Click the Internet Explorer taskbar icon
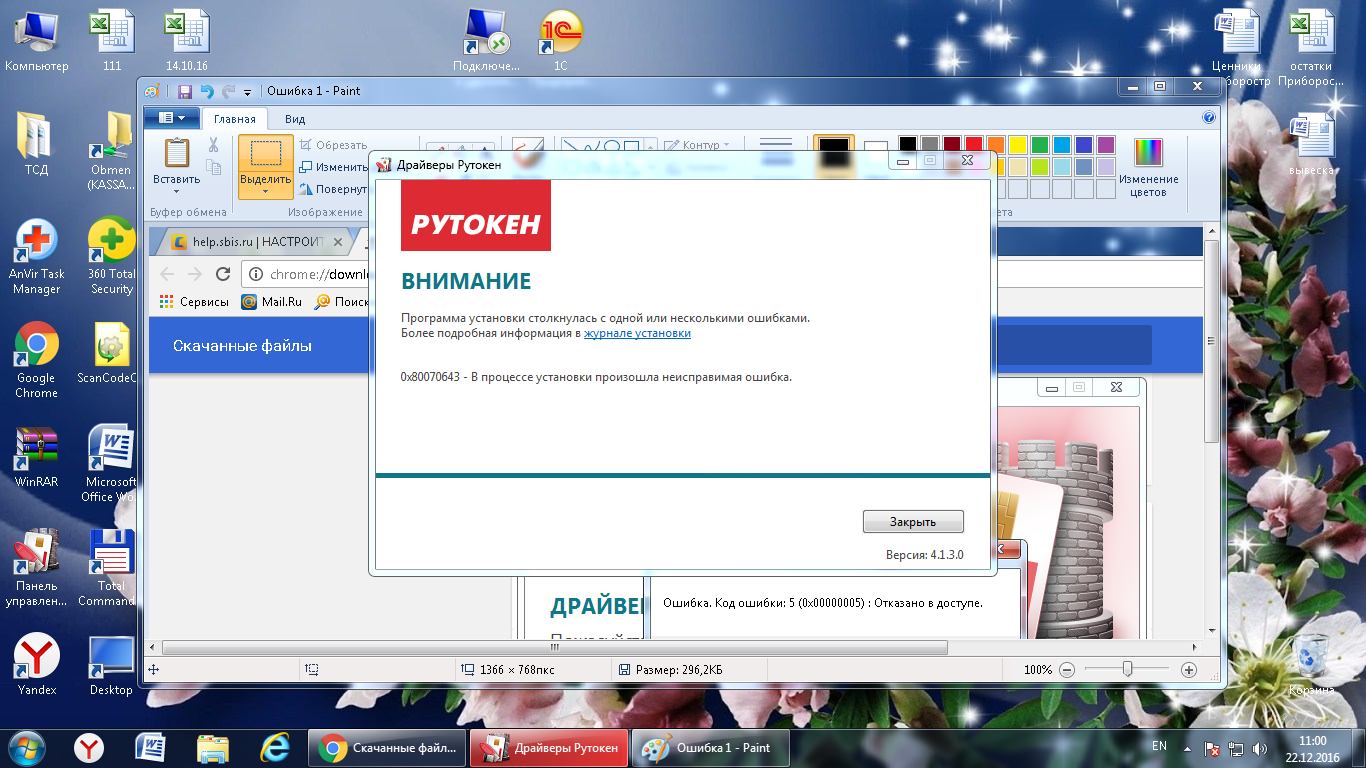1366x768 pixels. click(x=275, y=747)
